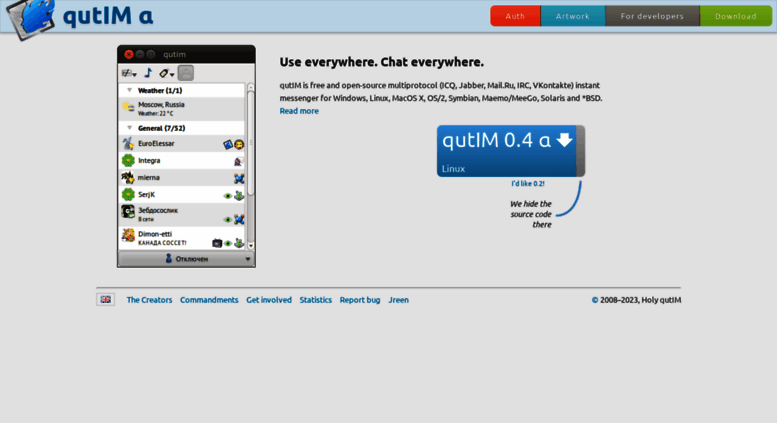777x423 pixels.
Task: Select the Dimon-etti contact name
Action: coord(155,234)
